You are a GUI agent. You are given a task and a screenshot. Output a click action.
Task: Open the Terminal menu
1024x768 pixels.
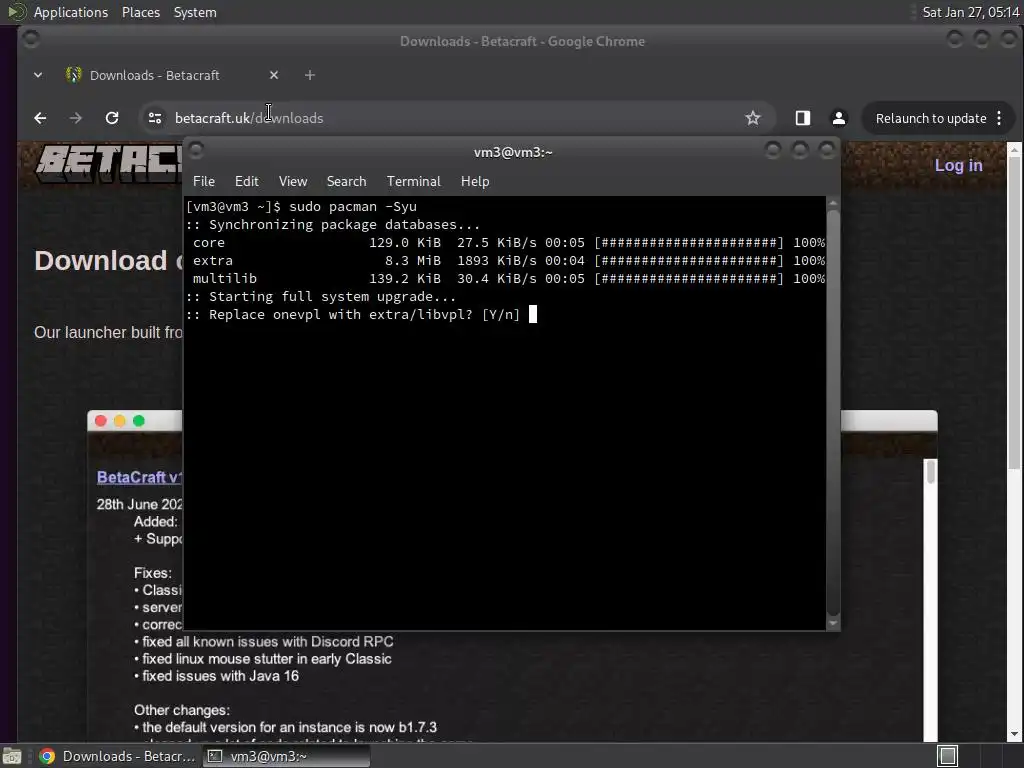coord(413,182)
